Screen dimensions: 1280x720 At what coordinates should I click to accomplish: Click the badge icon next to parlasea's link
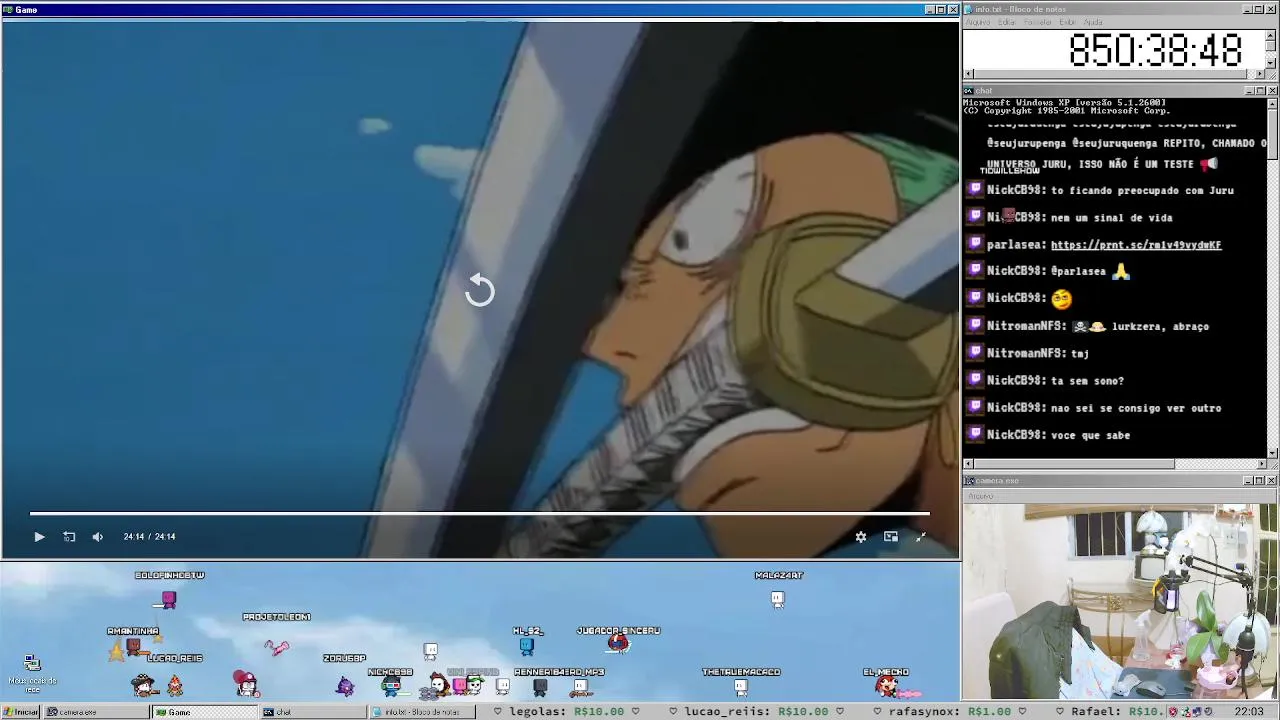point(975,244)
